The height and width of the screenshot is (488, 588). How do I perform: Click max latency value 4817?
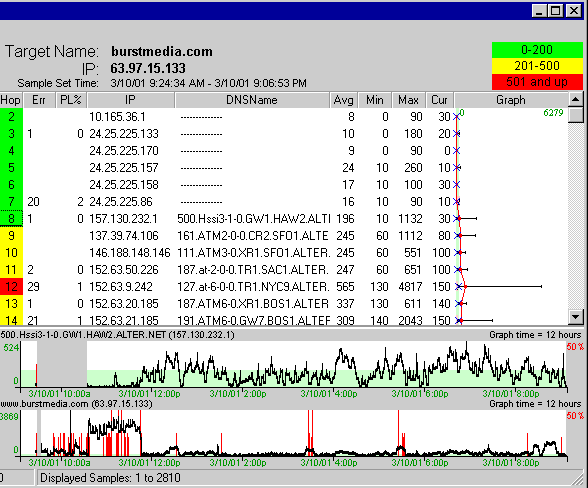tap(410, 287)
